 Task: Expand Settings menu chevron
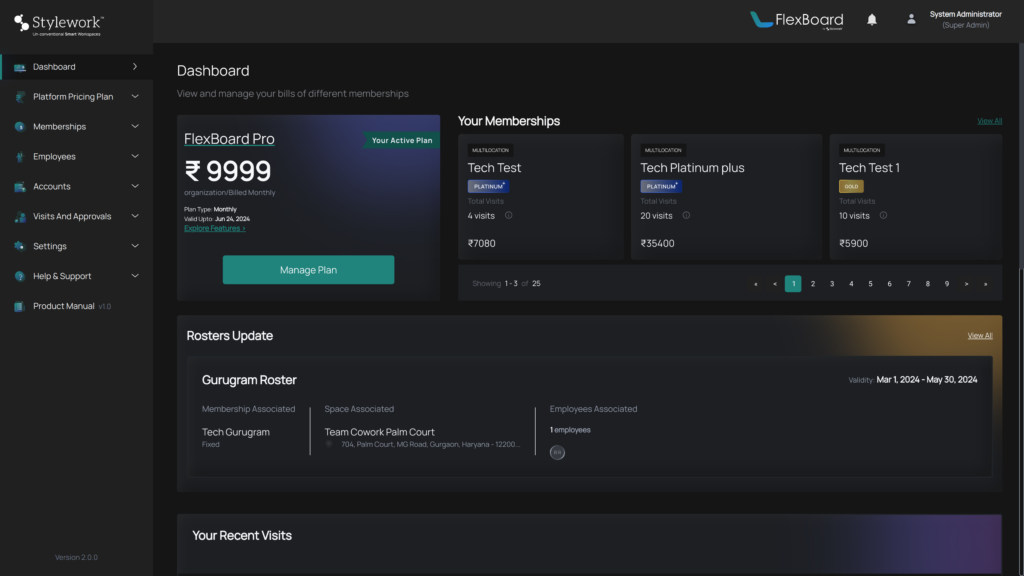[135, 246]
